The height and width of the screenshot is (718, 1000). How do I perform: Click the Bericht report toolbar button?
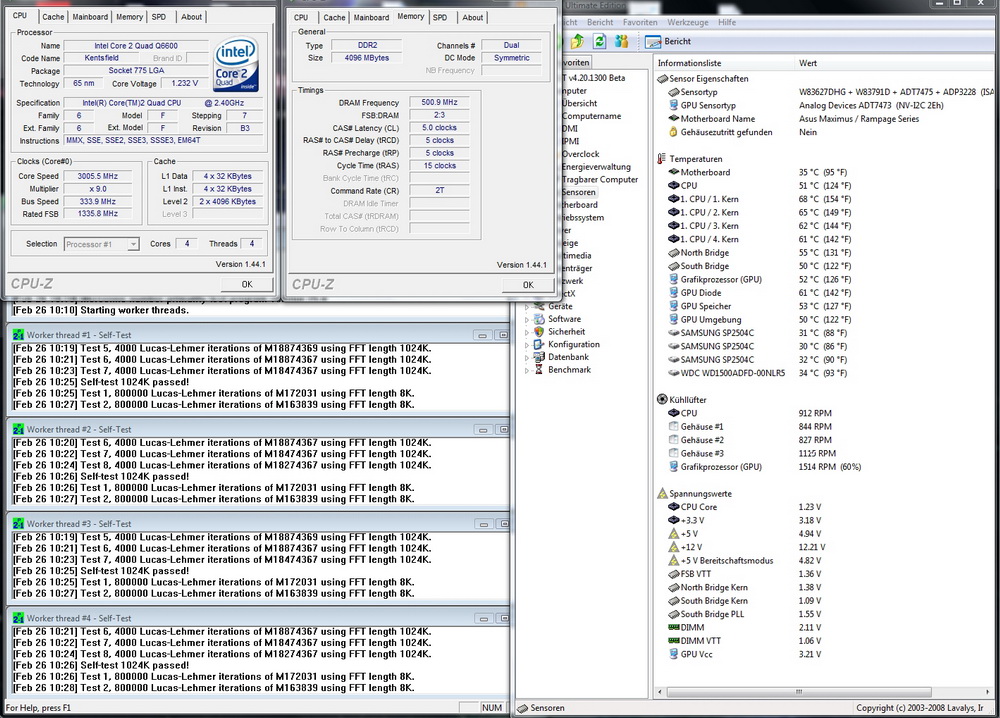[x=668, y=41]
